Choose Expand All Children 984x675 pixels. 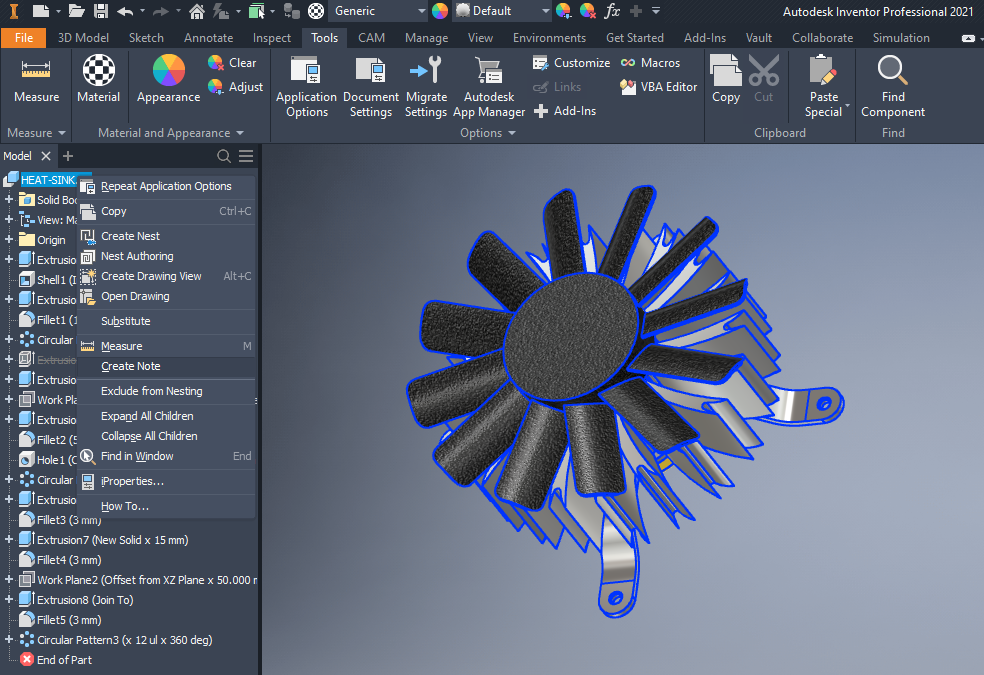166,416
